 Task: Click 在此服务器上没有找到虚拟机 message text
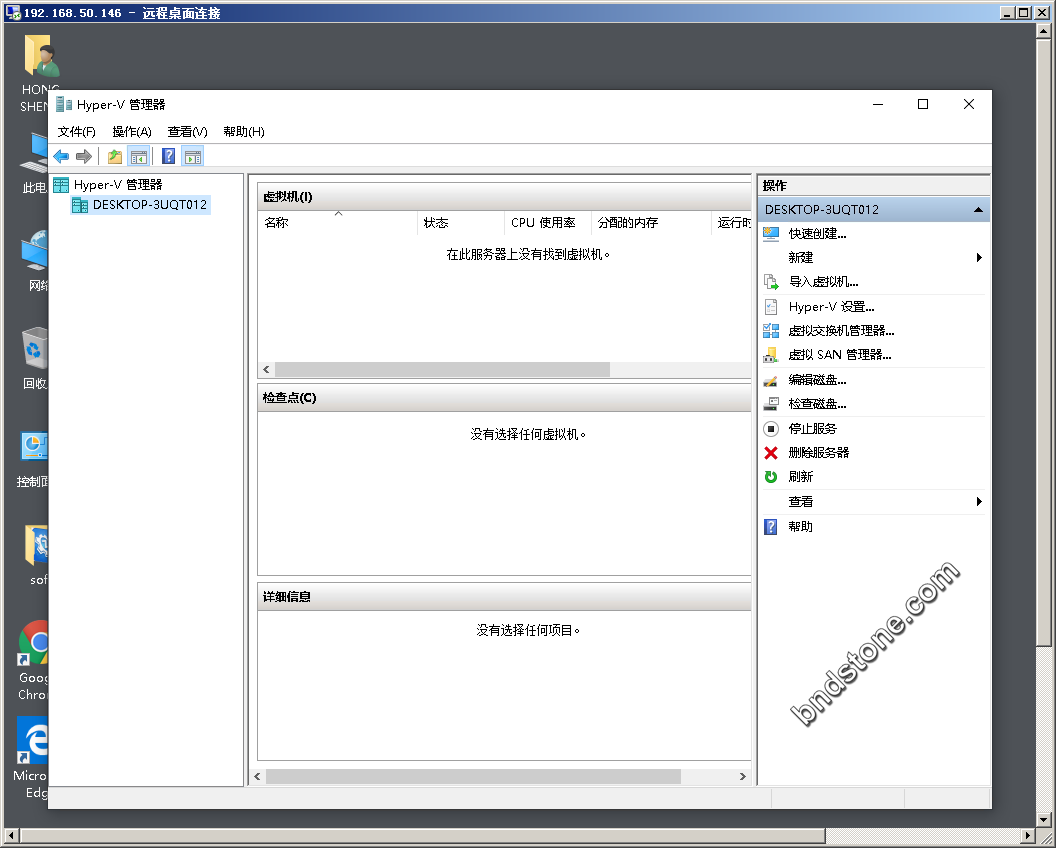(528, 255)
